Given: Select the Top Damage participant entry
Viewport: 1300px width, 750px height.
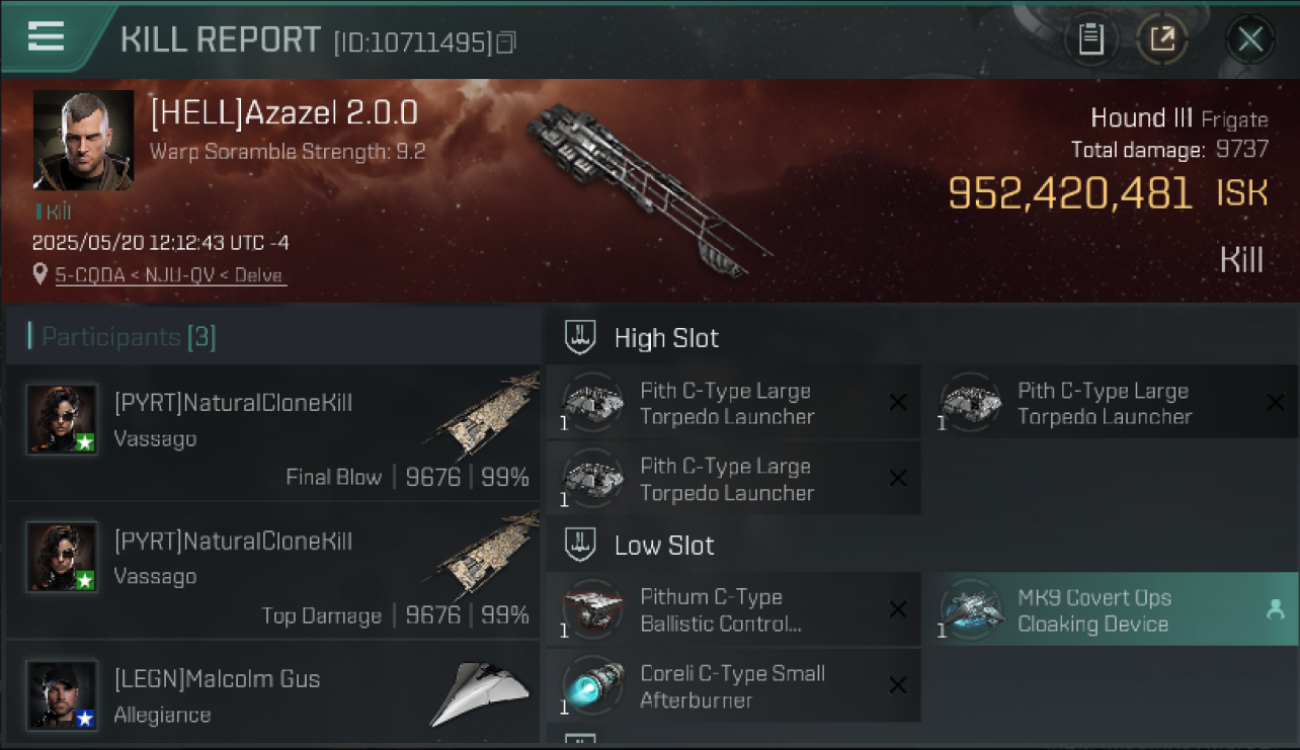Looking at the screenshot, I should 273,571.
